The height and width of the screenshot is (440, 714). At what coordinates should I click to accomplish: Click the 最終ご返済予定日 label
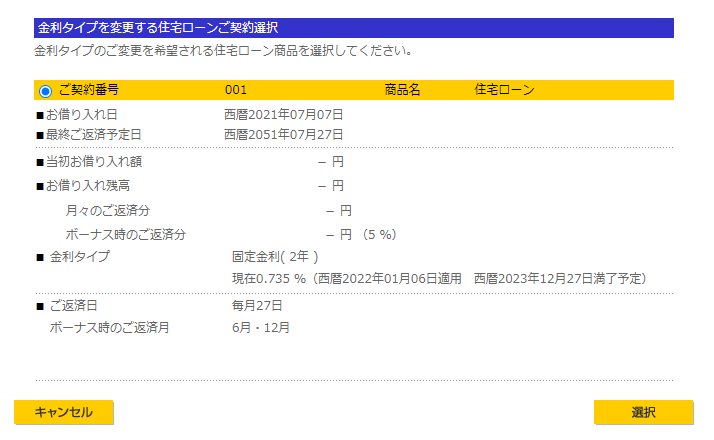(x=94, y=134)
